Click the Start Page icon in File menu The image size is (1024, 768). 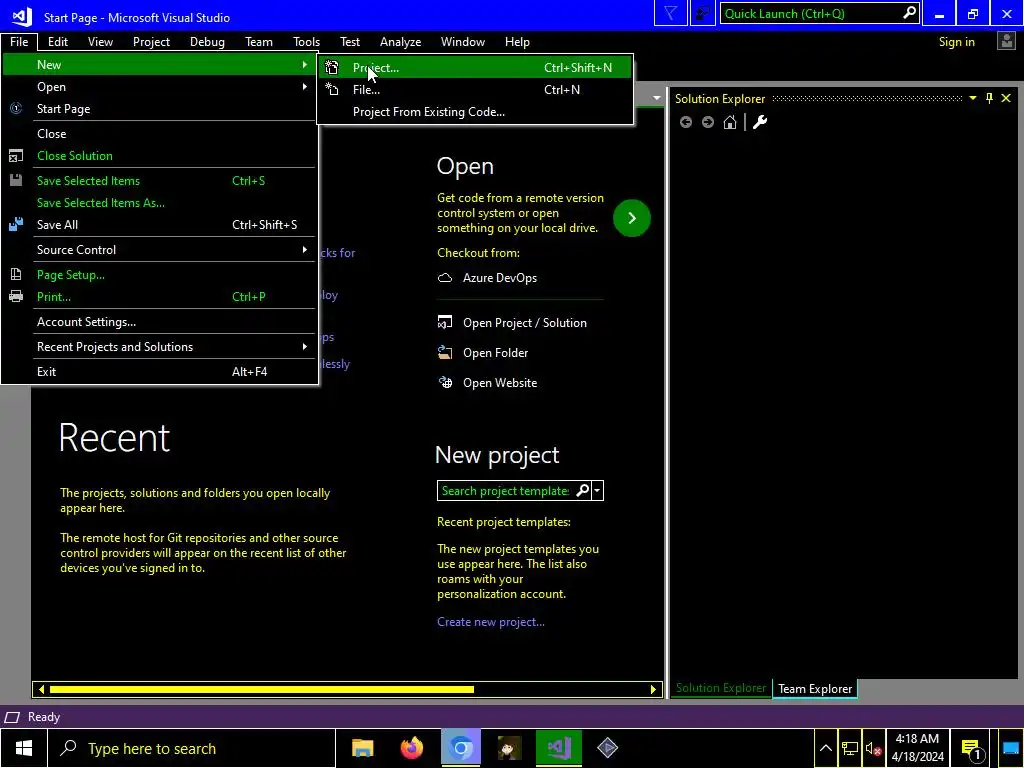(x=16, y=108)
